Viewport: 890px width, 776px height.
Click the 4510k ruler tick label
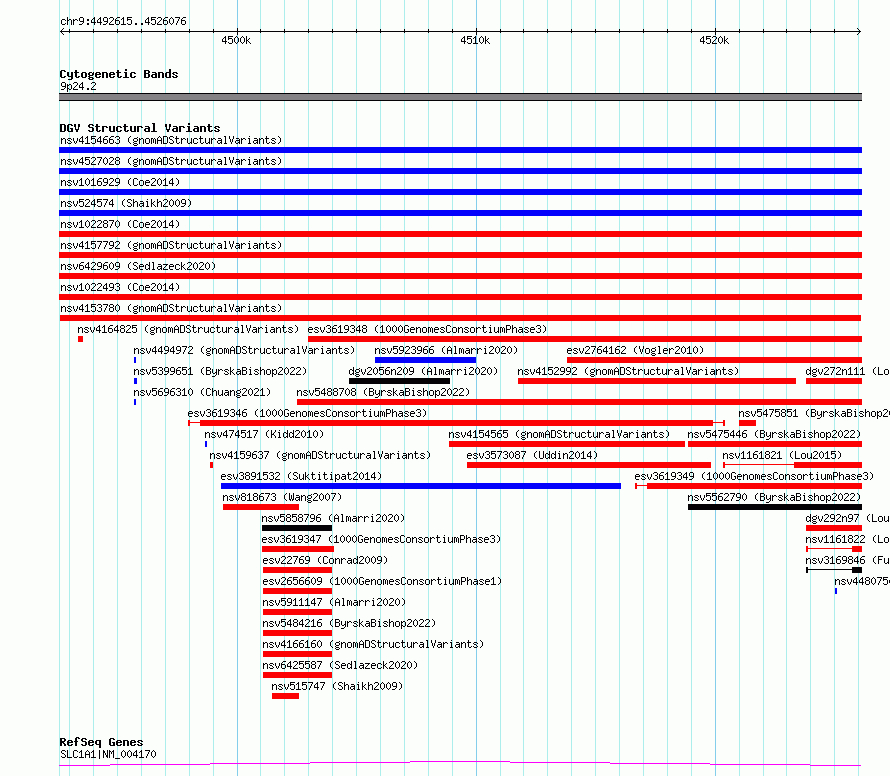click(475, 40)
